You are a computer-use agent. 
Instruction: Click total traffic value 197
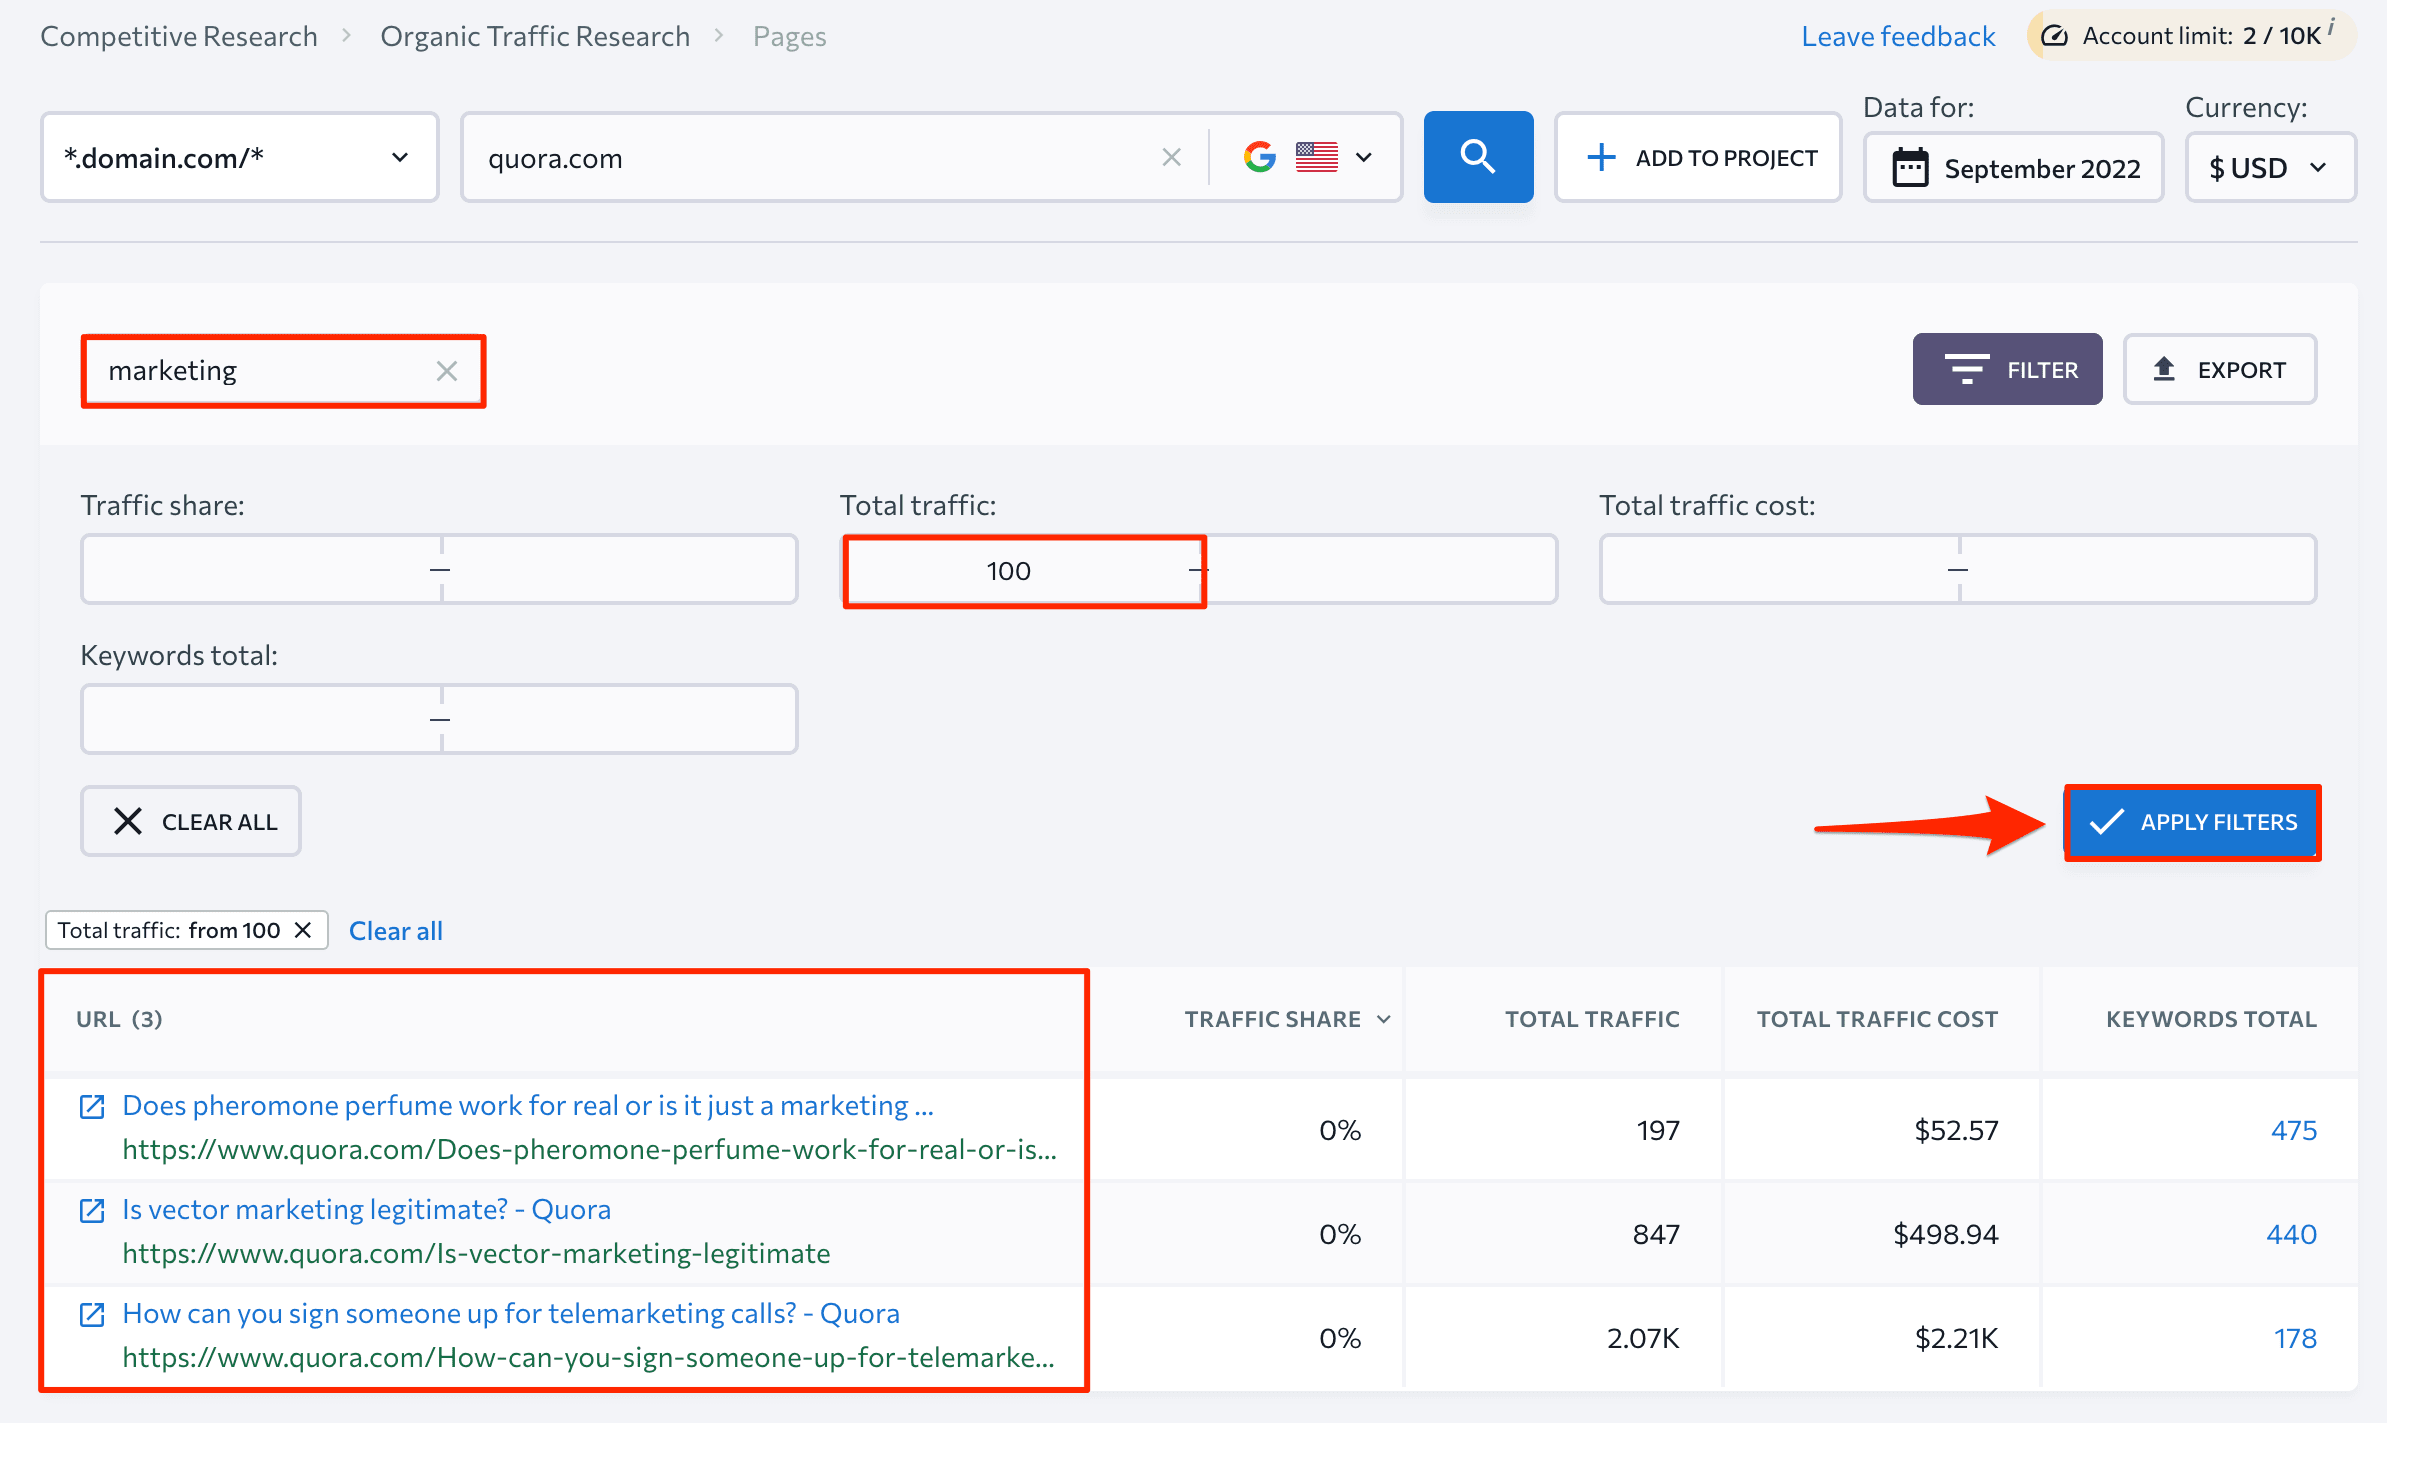click(1658, 1130)
